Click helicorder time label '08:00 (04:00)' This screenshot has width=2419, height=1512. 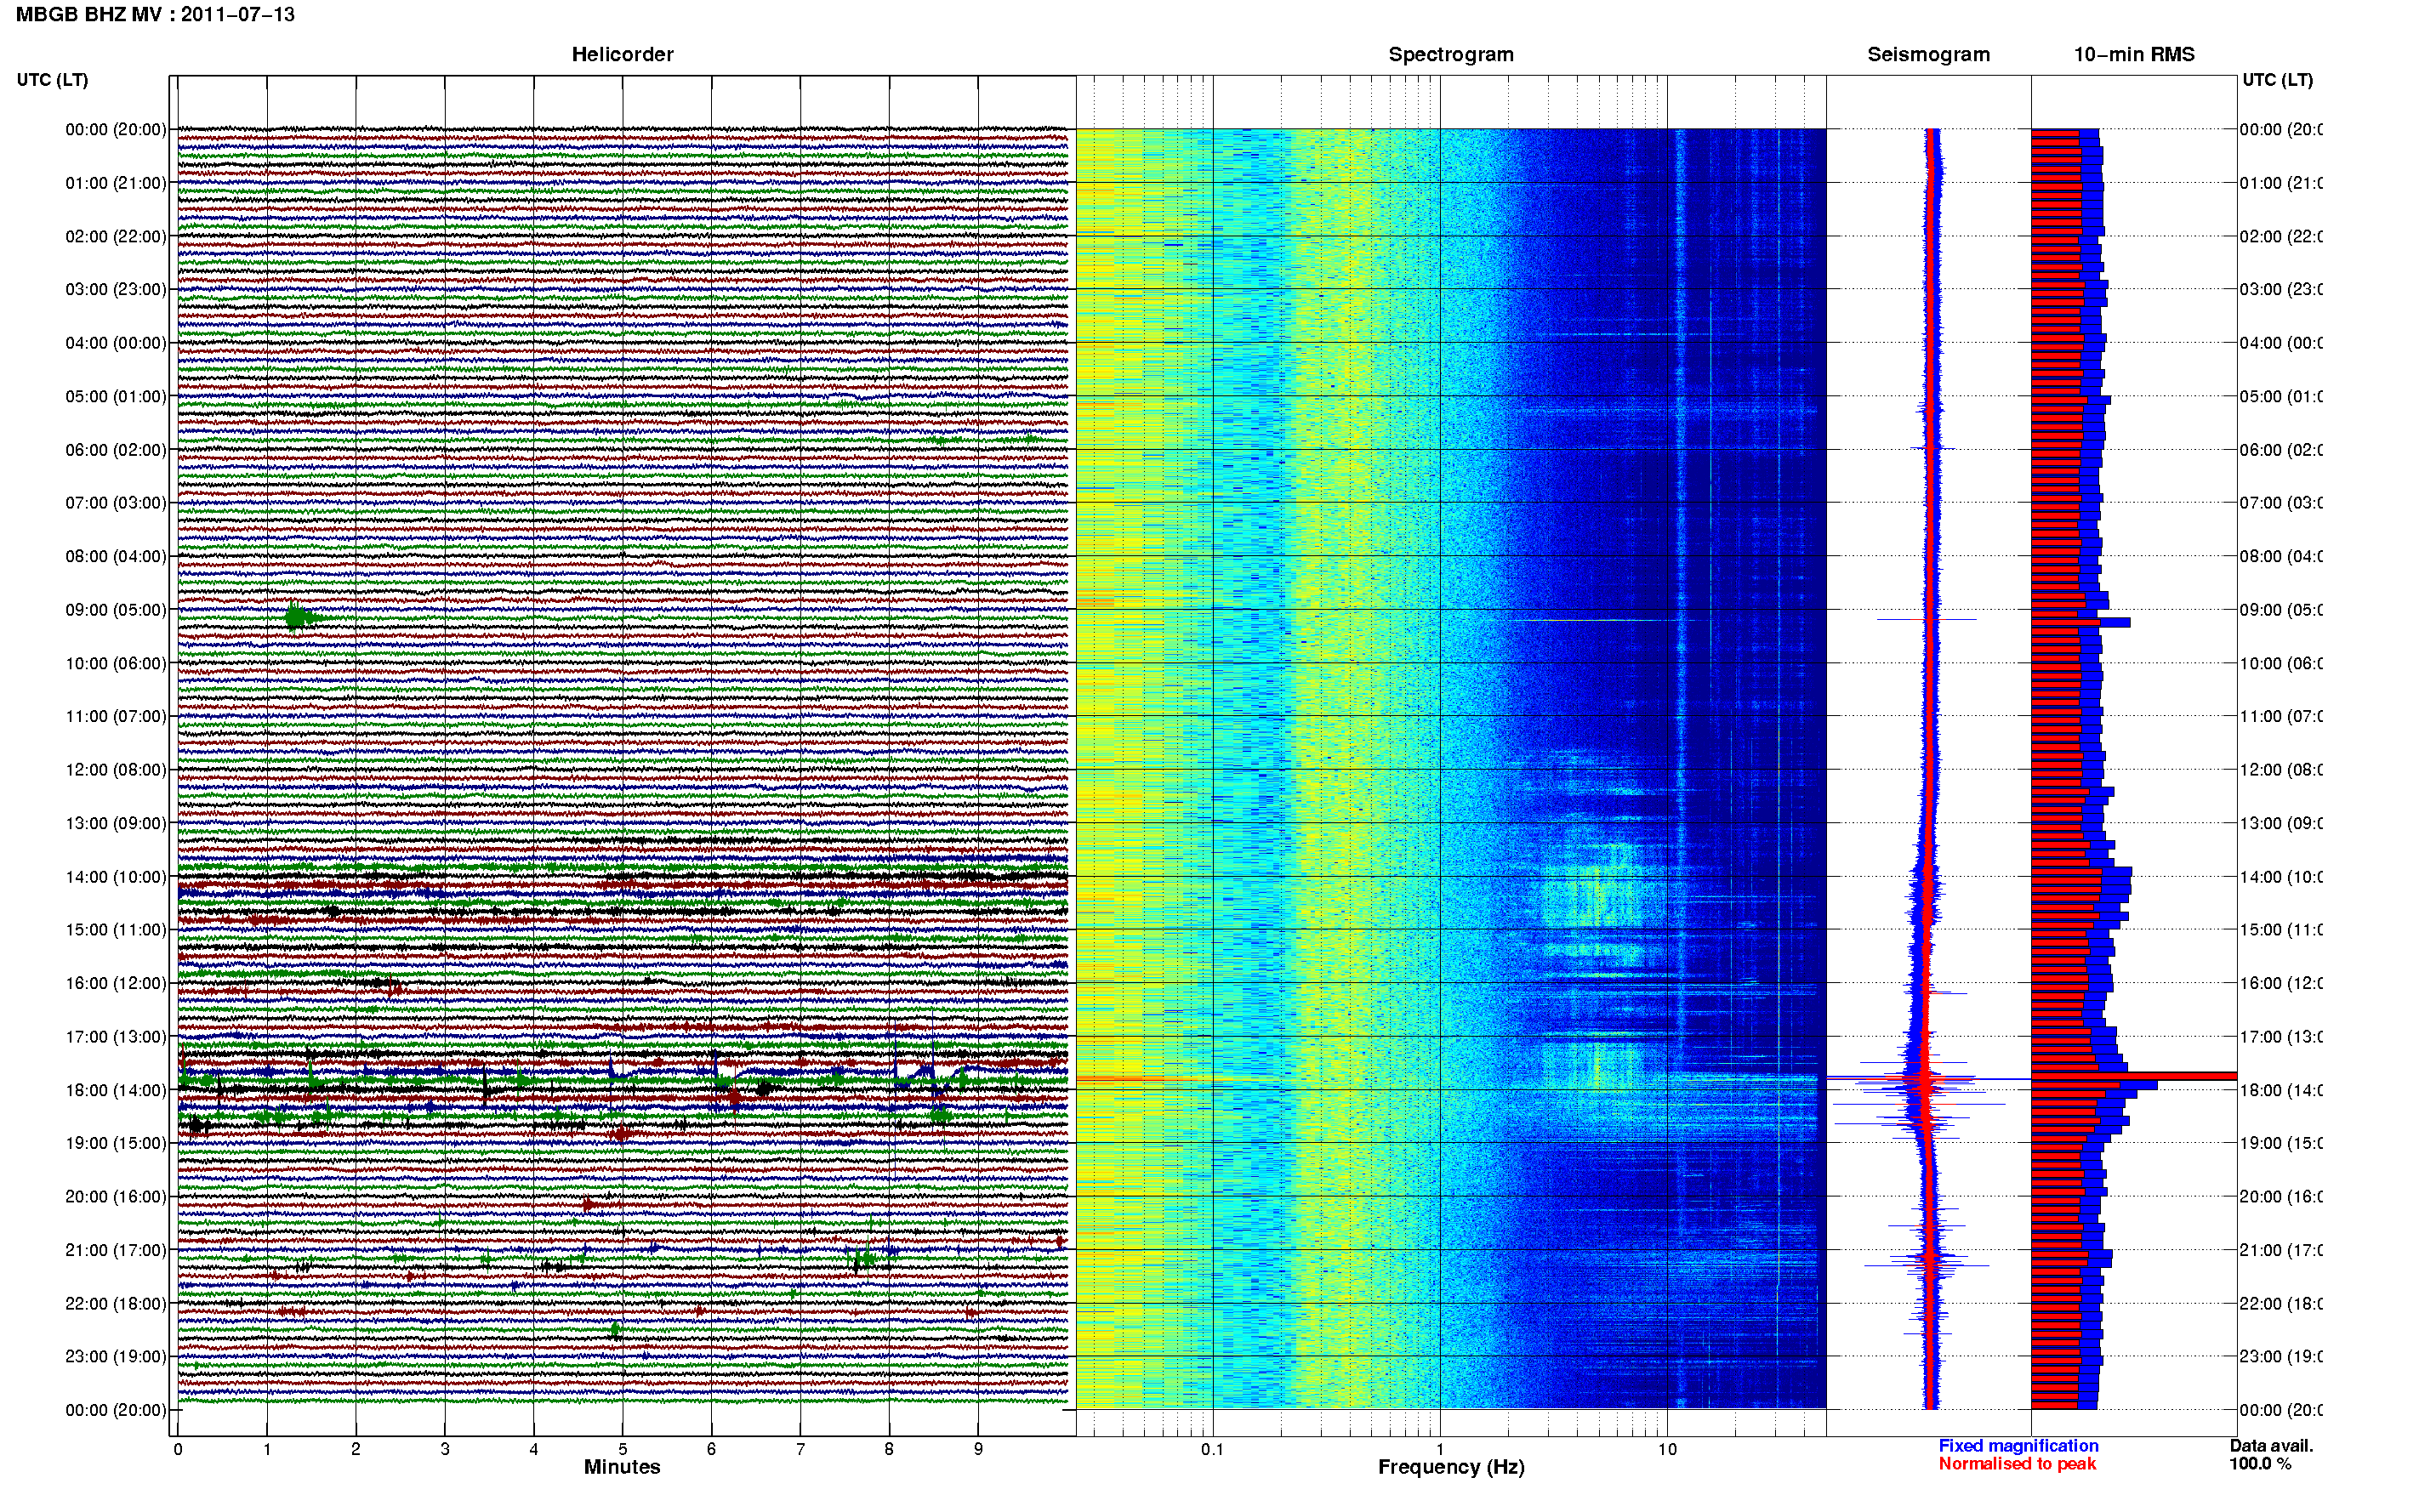[x=116, y=556]
